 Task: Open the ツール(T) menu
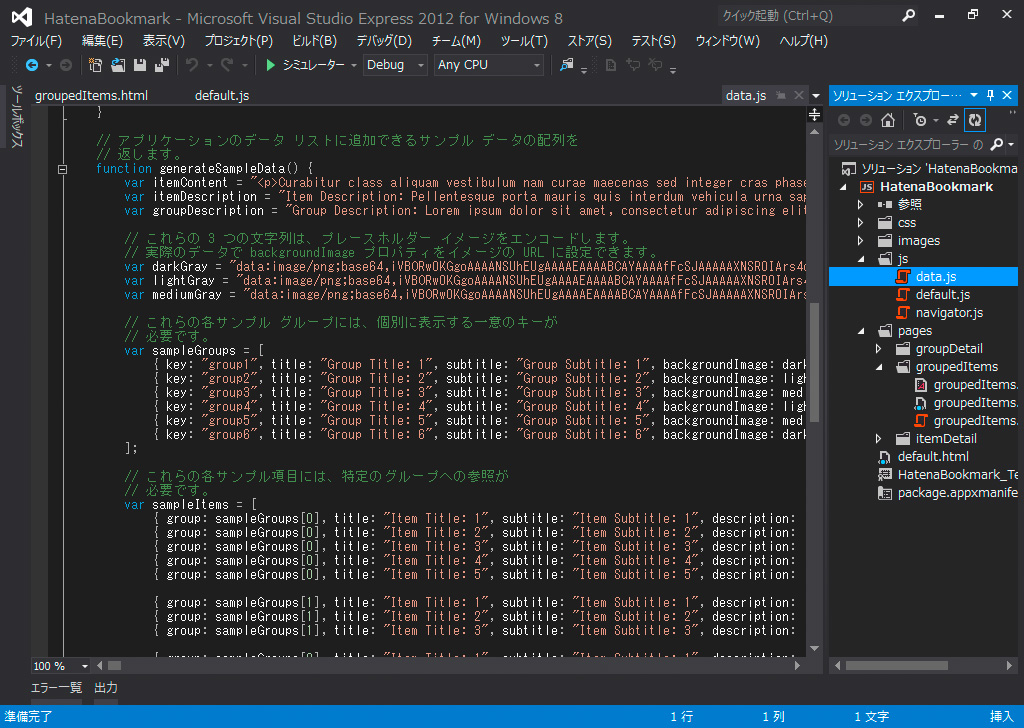[524, 41]
